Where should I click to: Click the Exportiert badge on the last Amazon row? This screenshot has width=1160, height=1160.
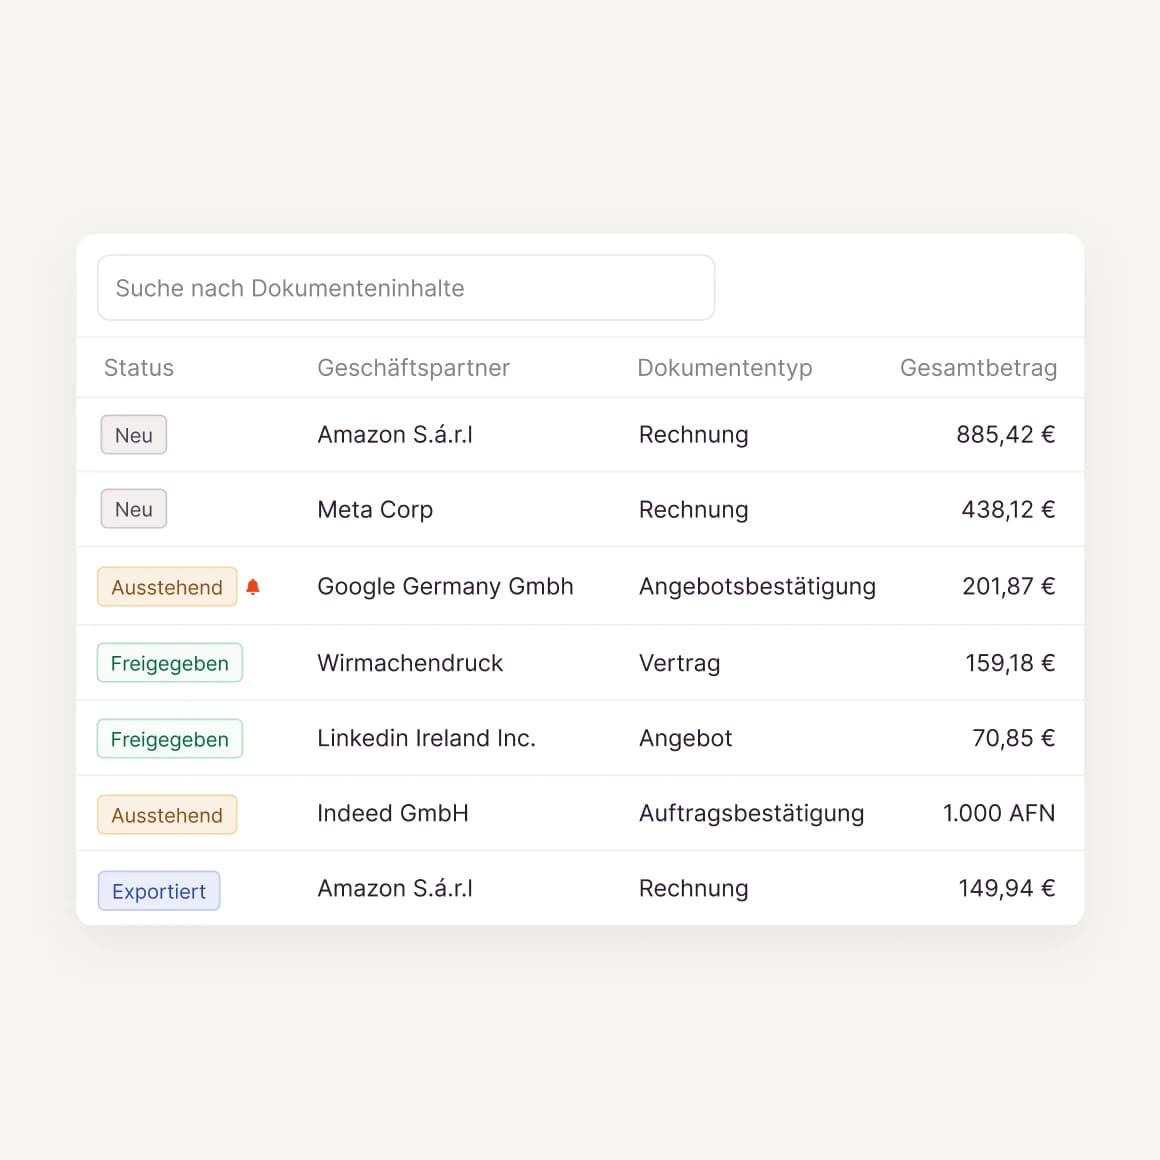(158, 890)
